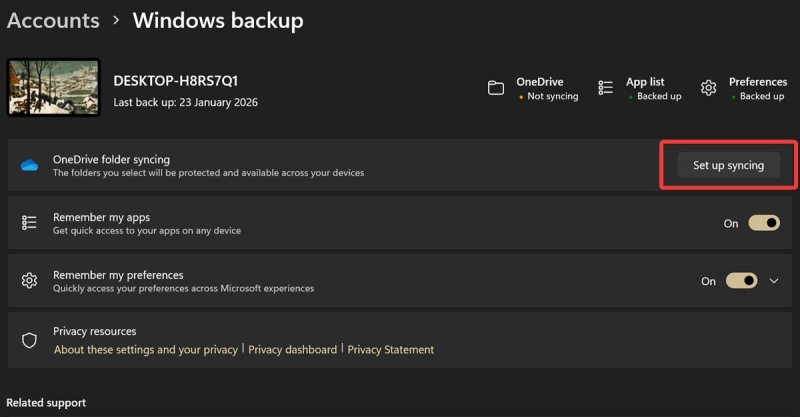This screenshot has width=800, height=417.
Task: Click the Remember my preferences gear icon
Action: pyautogui.click(x=29, y=281)
